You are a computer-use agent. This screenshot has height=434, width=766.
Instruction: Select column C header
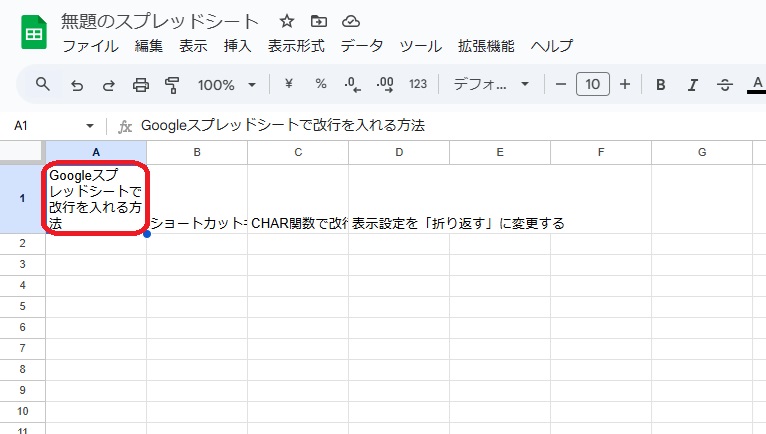(298, 152)
